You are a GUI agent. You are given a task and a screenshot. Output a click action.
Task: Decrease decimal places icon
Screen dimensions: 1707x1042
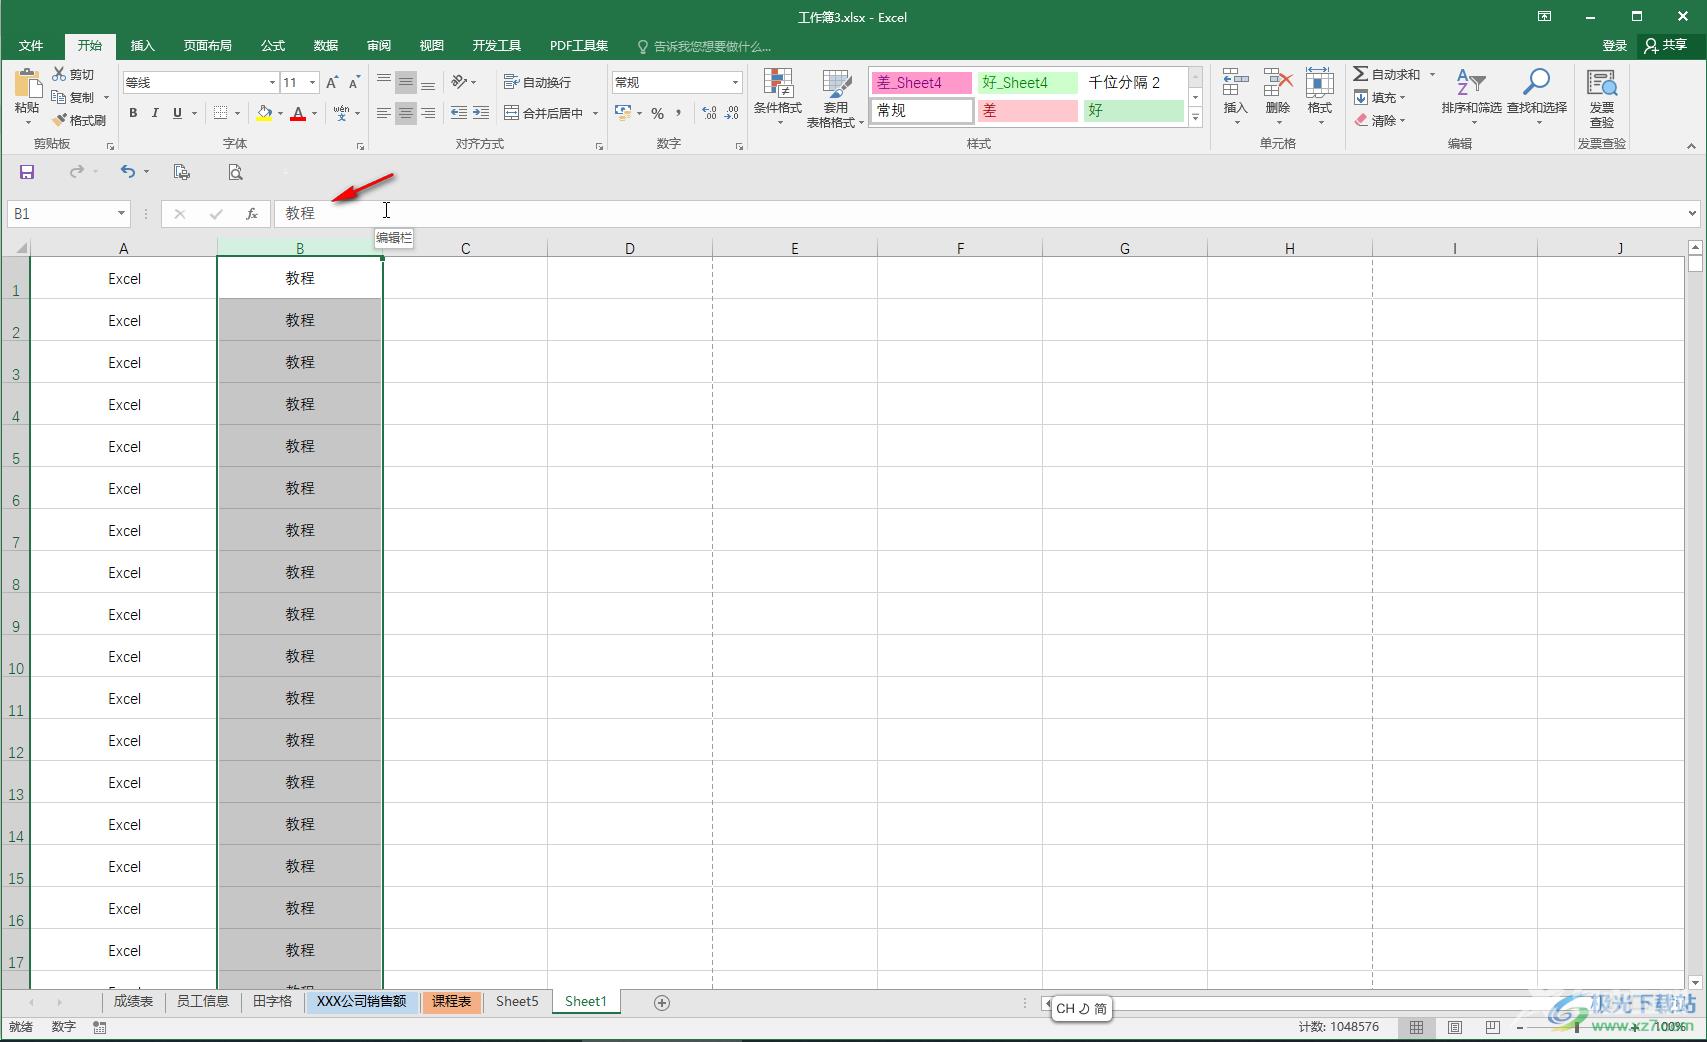732,113
